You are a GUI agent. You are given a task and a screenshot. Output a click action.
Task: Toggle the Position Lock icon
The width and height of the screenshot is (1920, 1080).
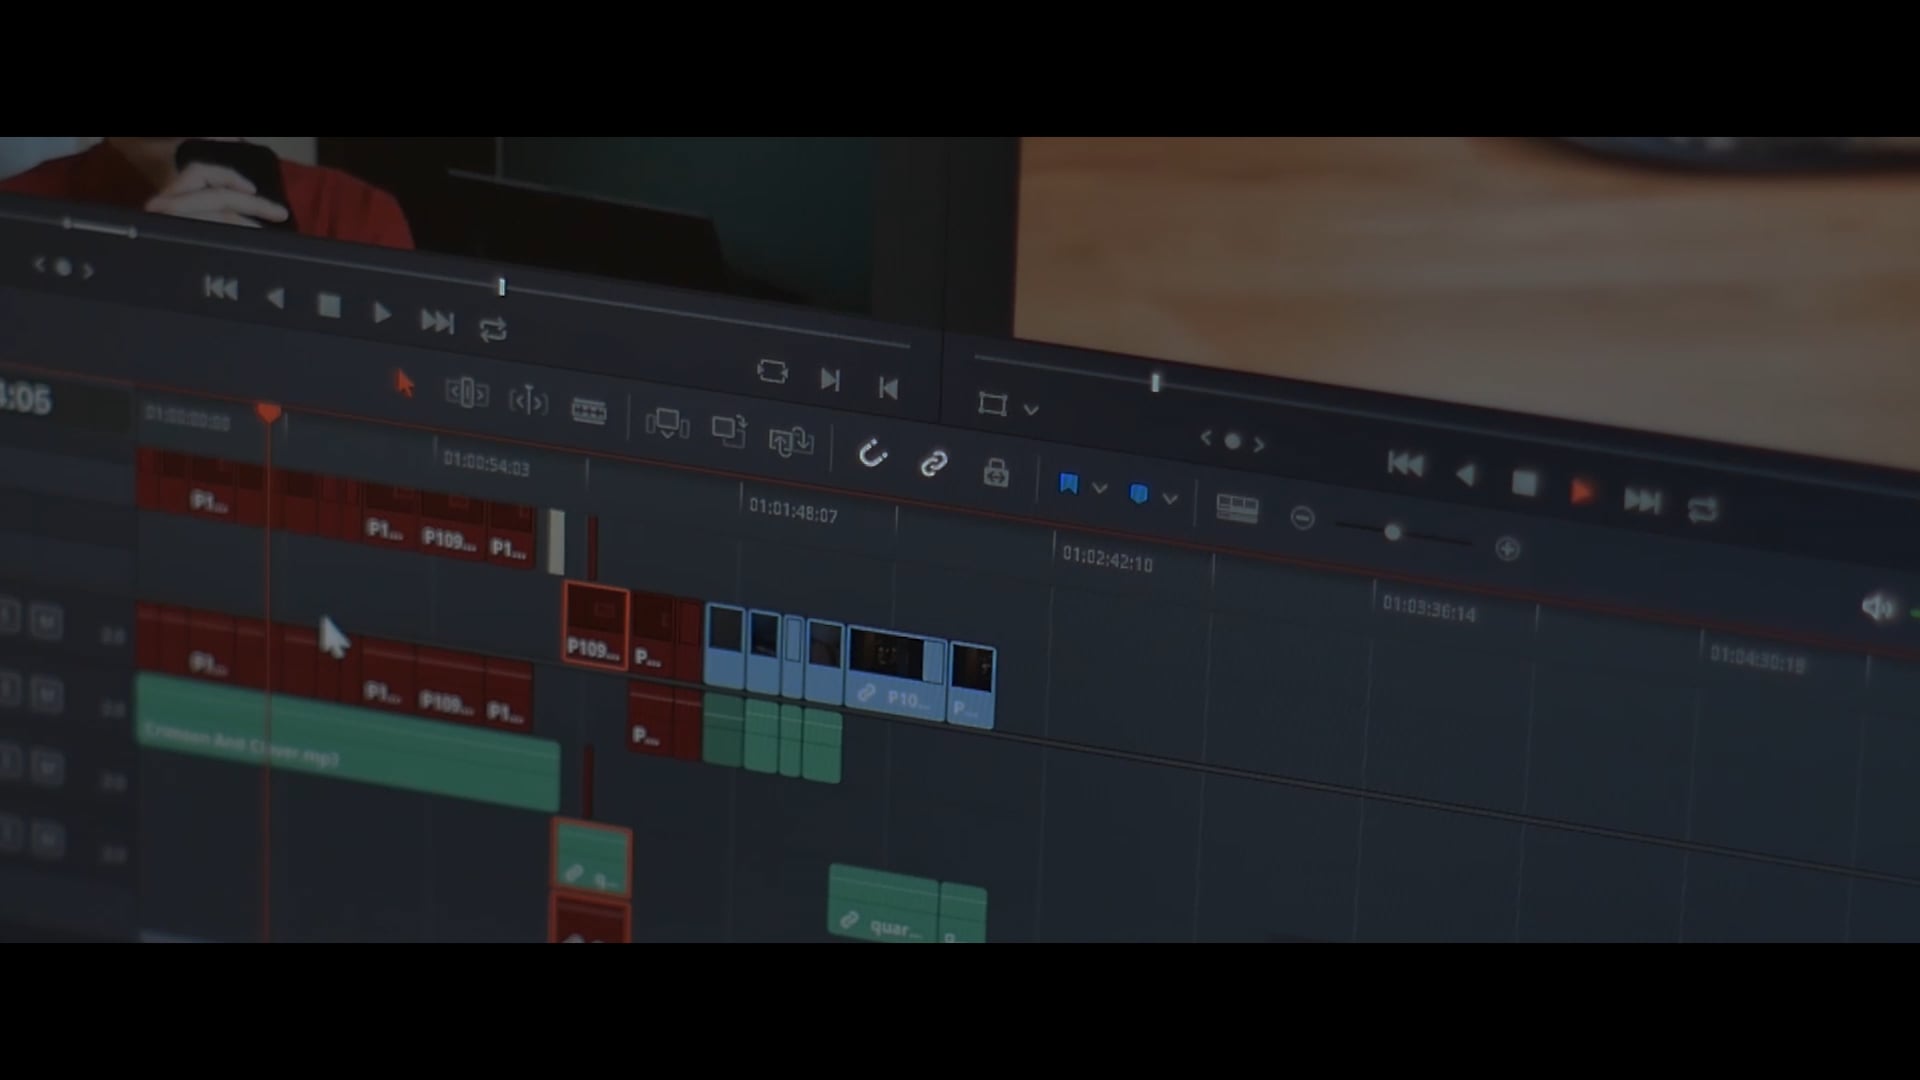(995, 472)
